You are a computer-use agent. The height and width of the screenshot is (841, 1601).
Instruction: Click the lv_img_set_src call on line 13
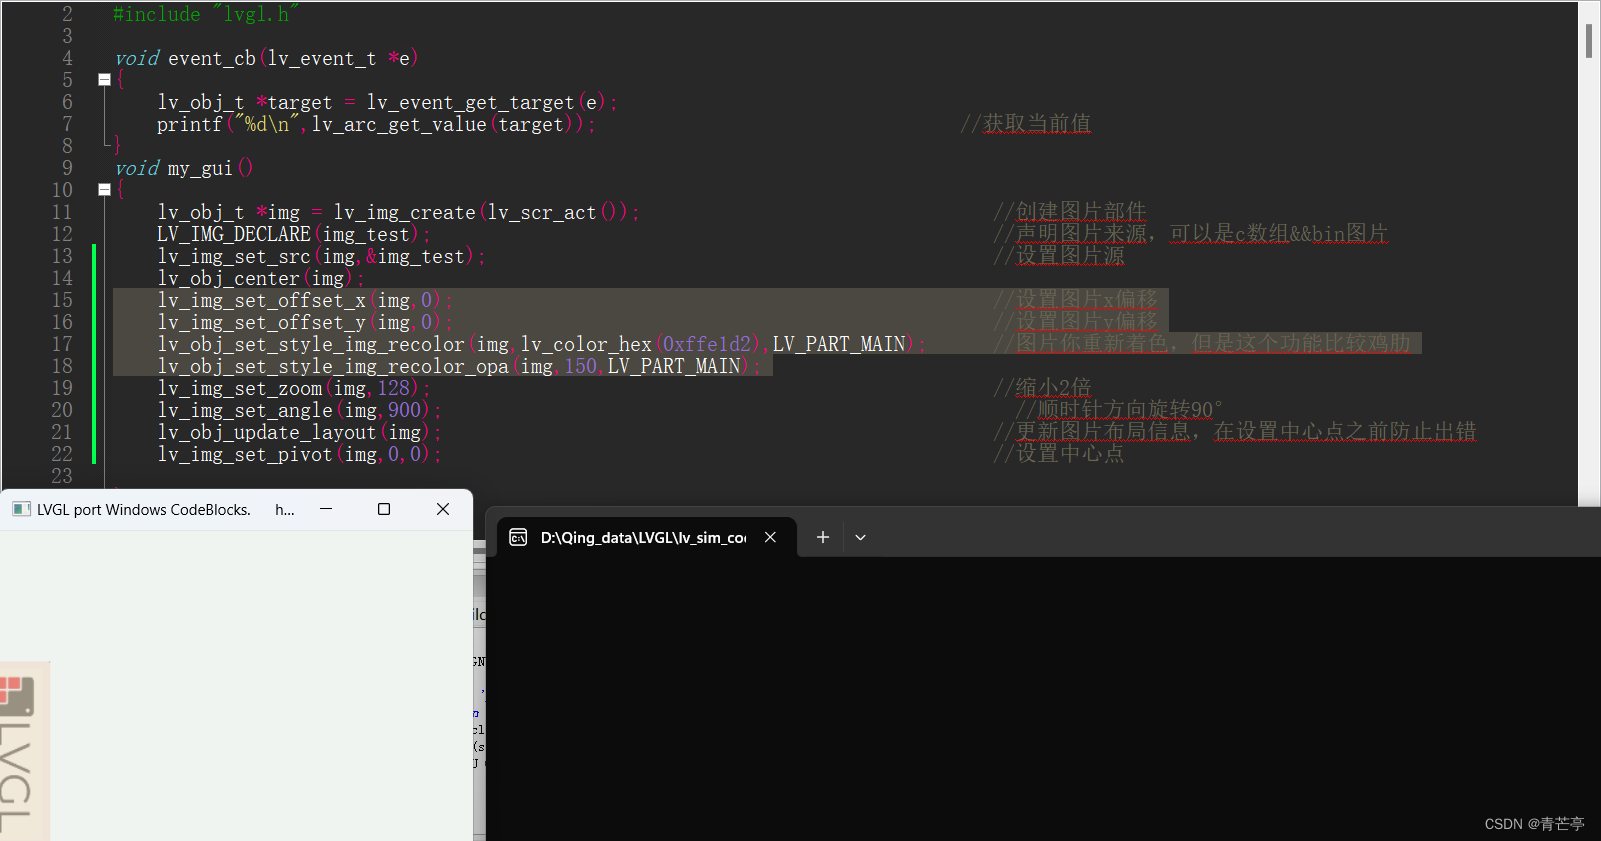coord(321,256)
